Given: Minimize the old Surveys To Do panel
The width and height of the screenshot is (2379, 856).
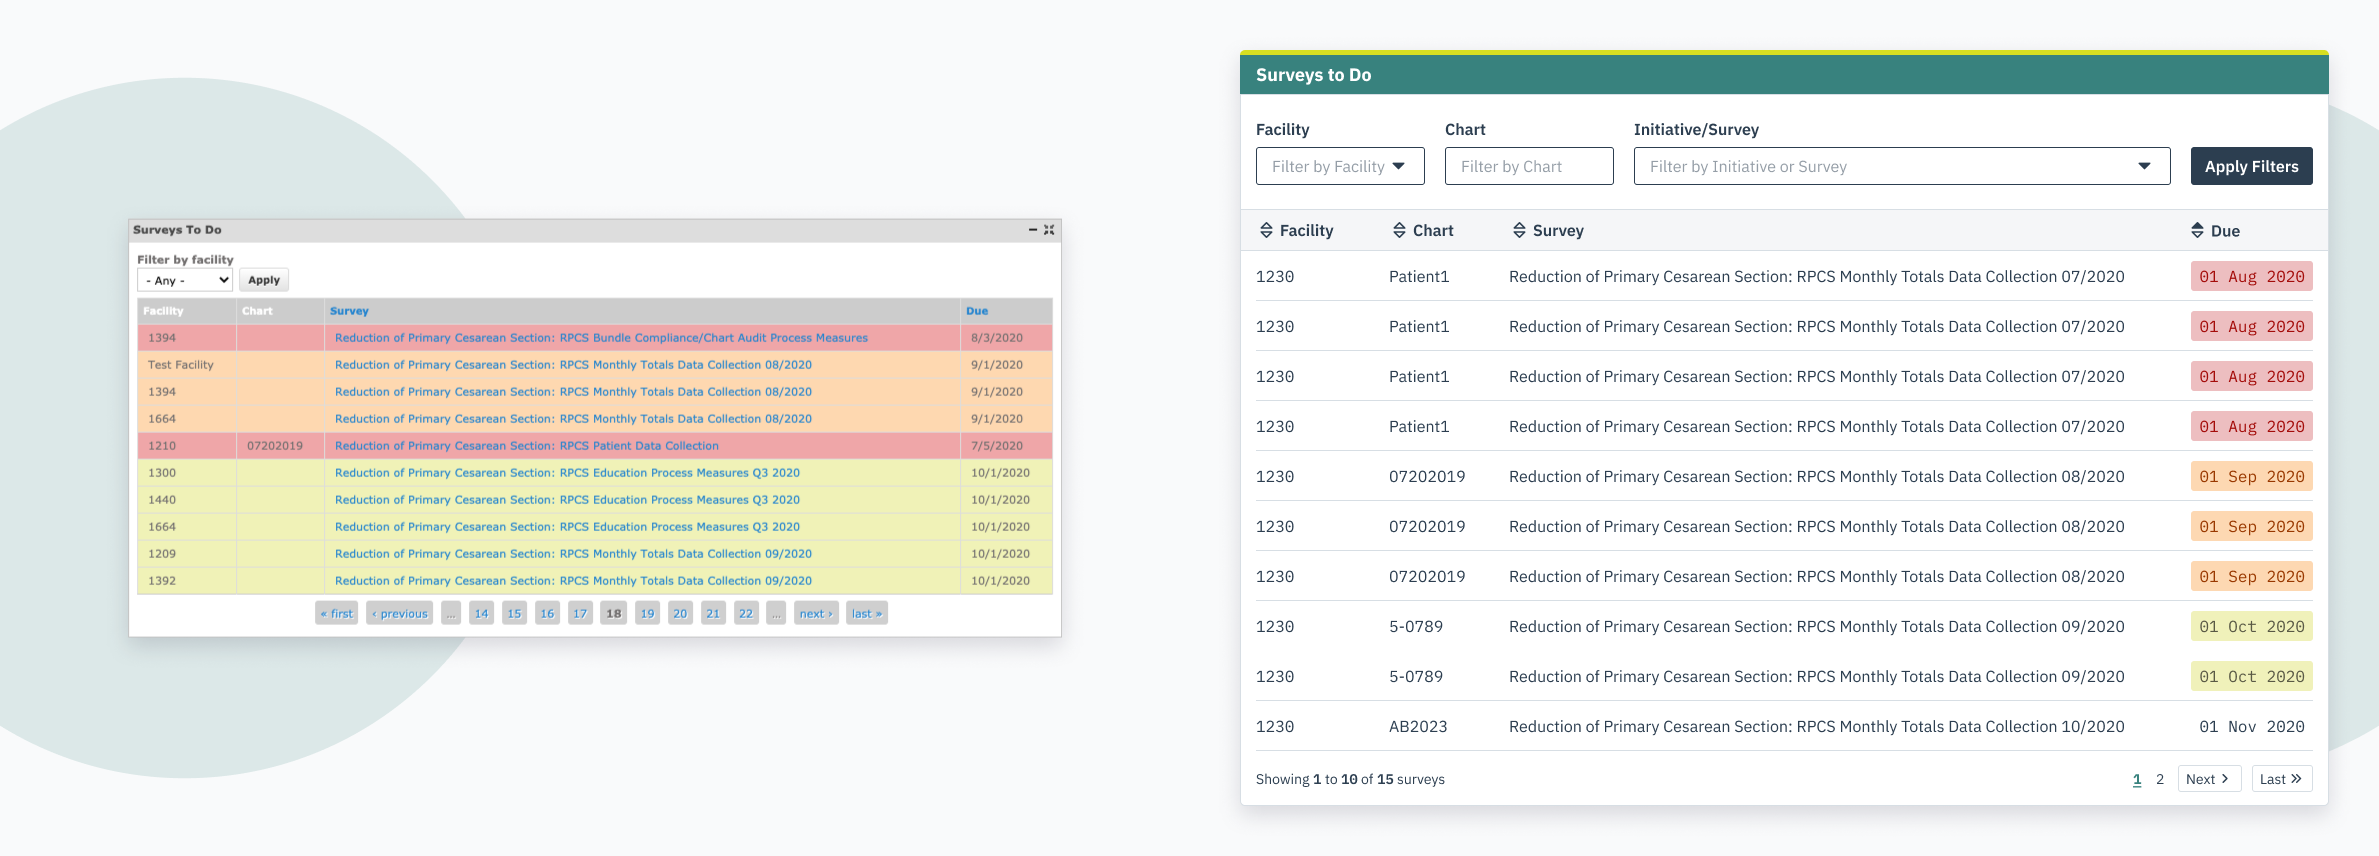Looking at the screenshot, I should [x=1033, y=230].
